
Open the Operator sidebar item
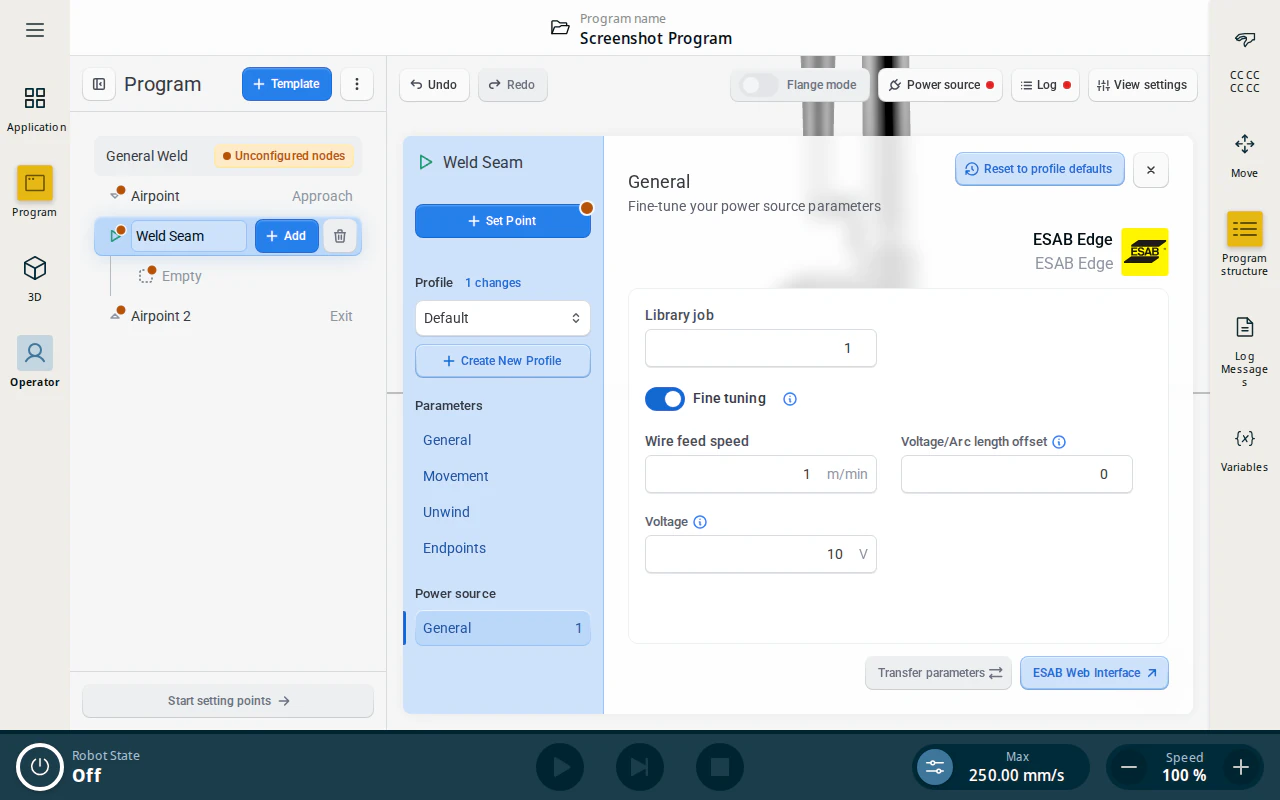[x=35, y=362]
